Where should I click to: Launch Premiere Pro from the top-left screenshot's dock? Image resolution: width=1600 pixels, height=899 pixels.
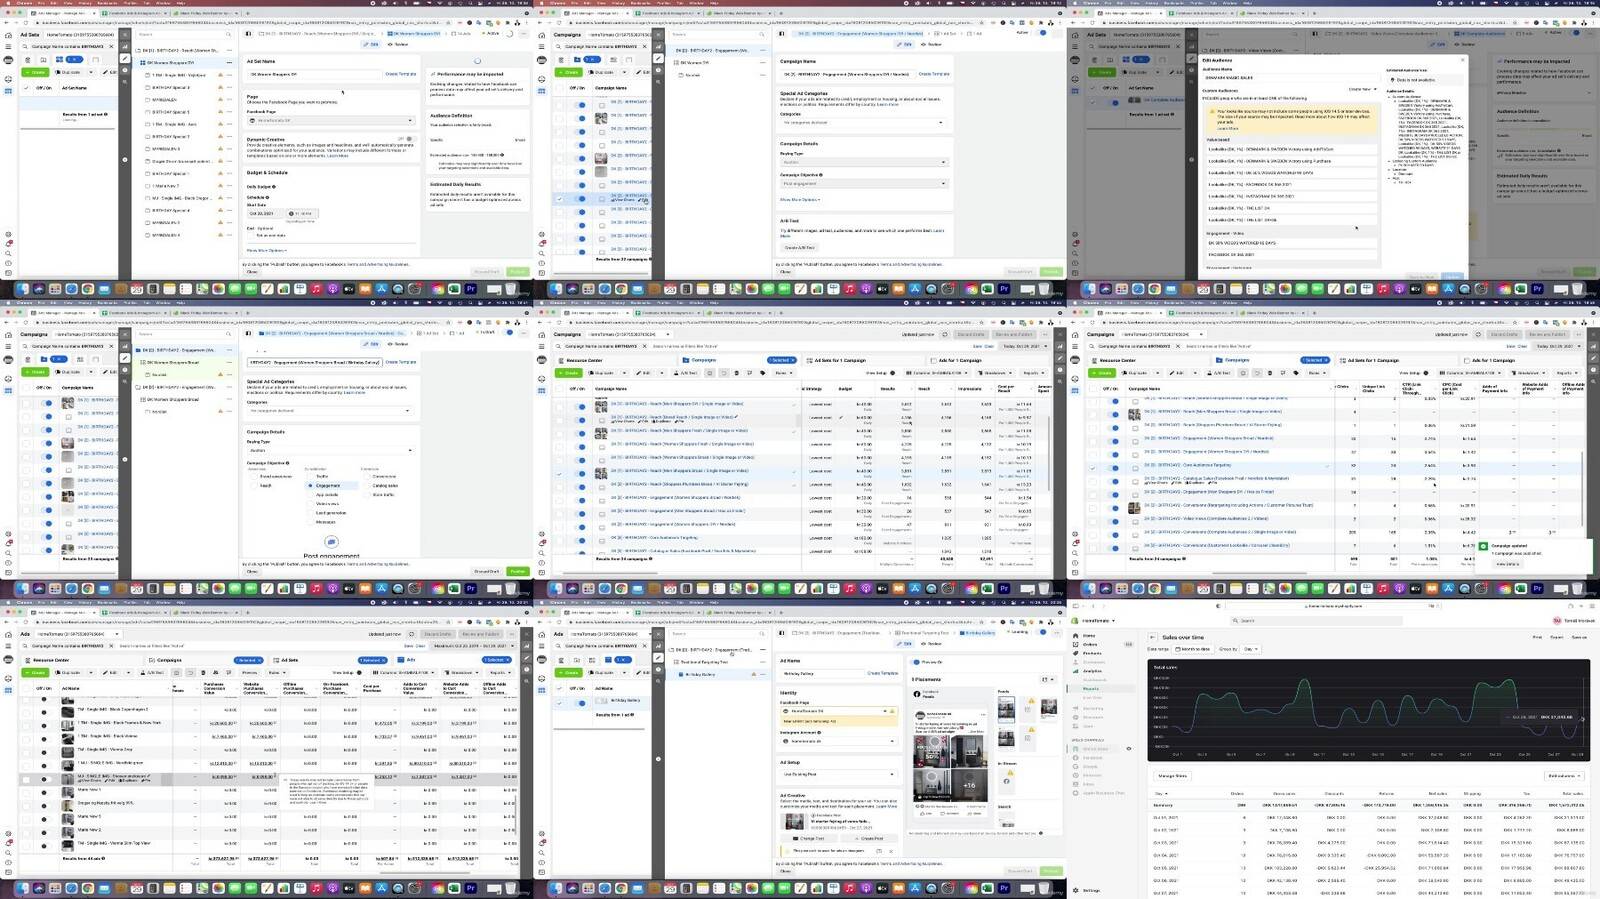click(x=470, y=289)
